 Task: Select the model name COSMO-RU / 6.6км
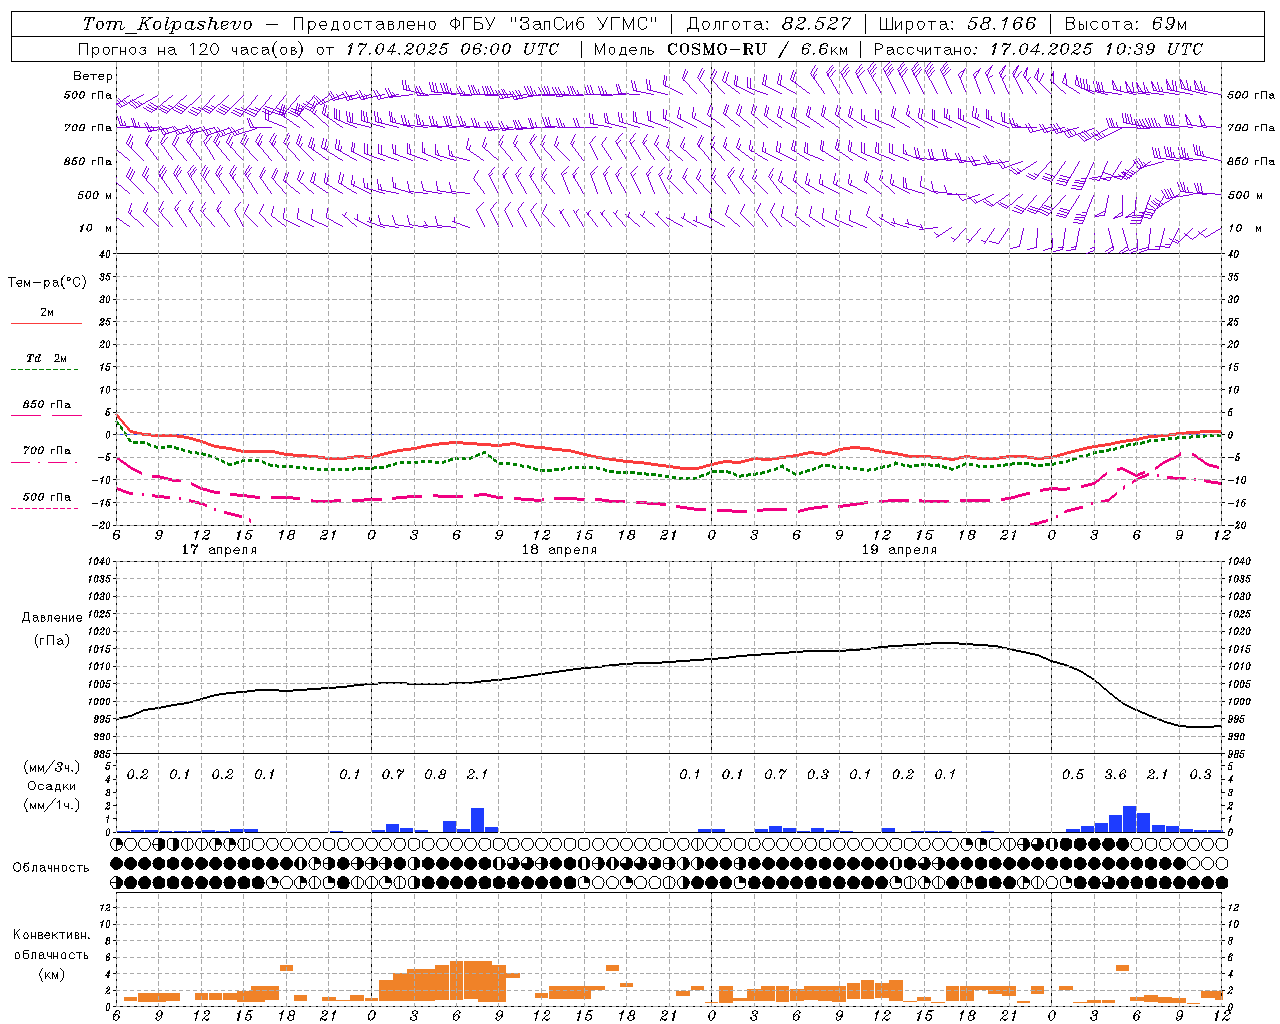tap(757, 49)
